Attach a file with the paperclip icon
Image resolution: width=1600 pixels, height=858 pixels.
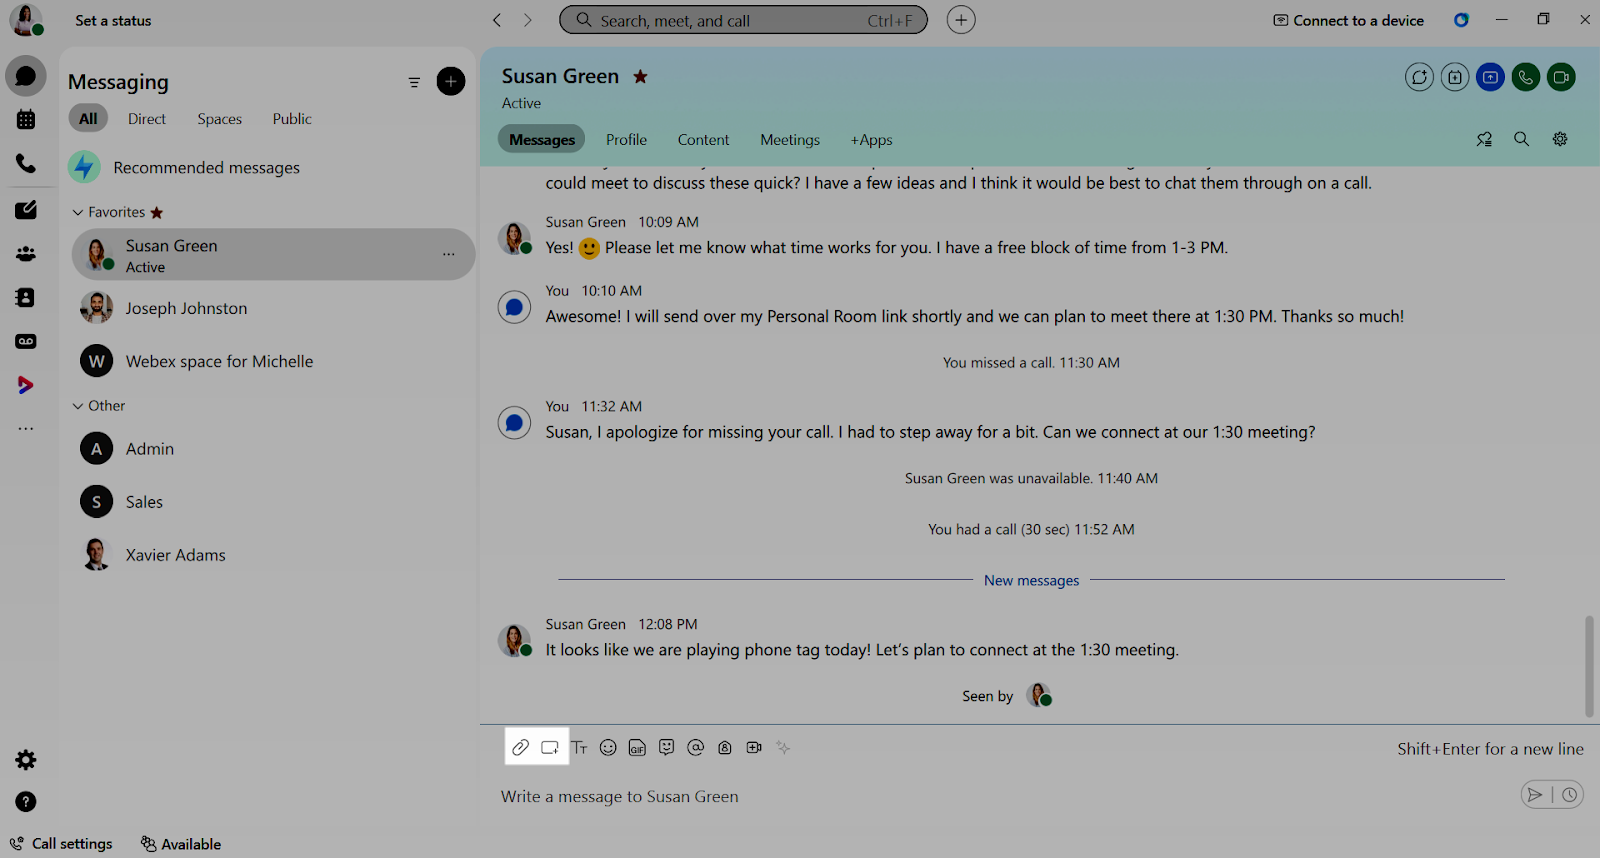(x=521, y=747)
